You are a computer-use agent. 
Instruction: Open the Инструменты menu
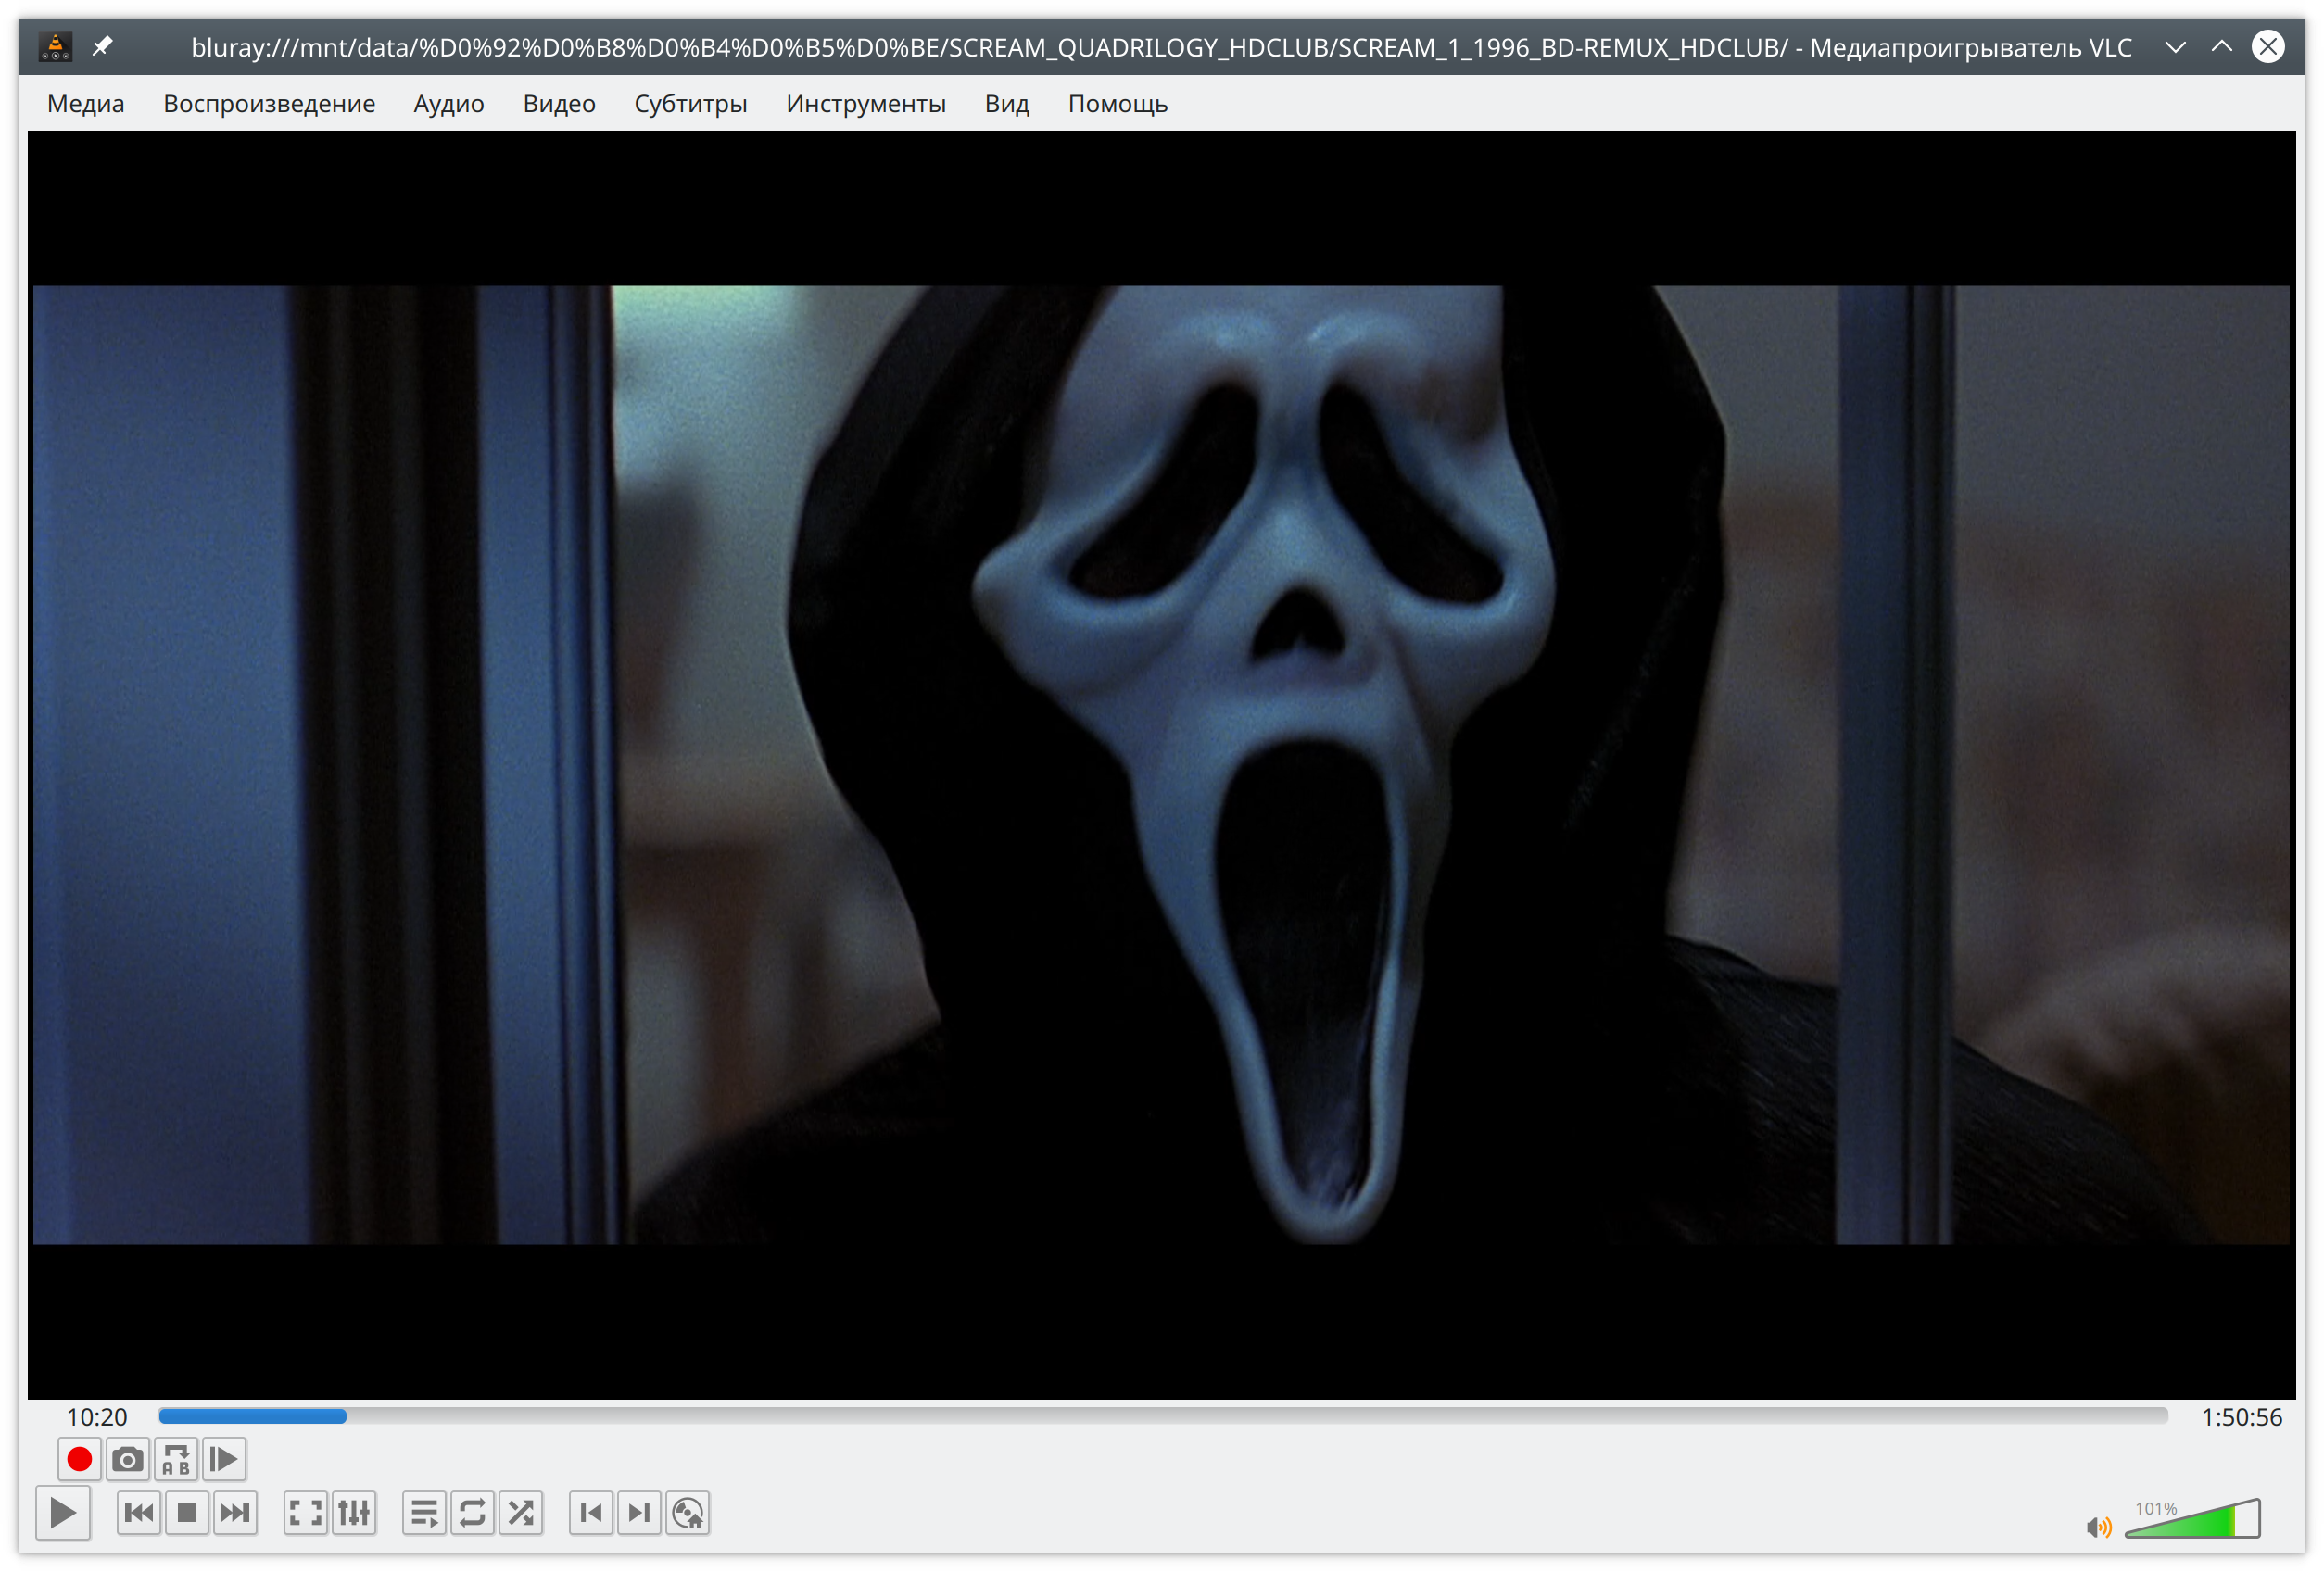click(866, 104)
